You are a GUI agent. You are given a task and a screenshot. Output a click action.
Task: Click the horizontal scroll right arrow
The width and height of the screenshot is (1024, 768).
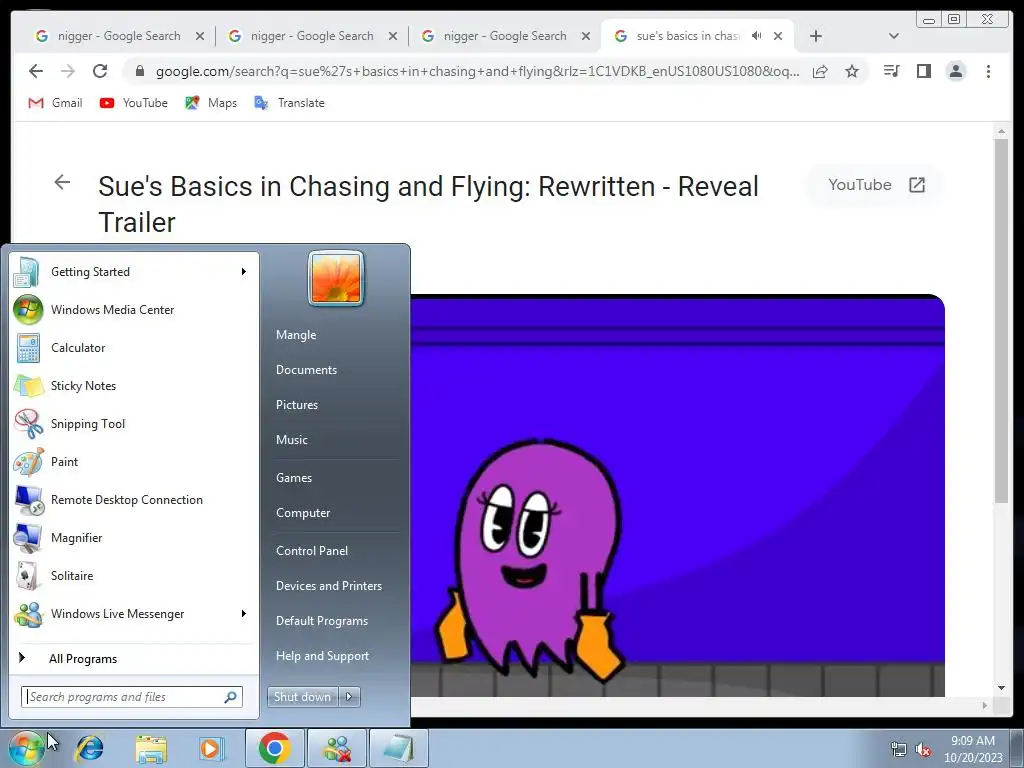coord(985,705)
